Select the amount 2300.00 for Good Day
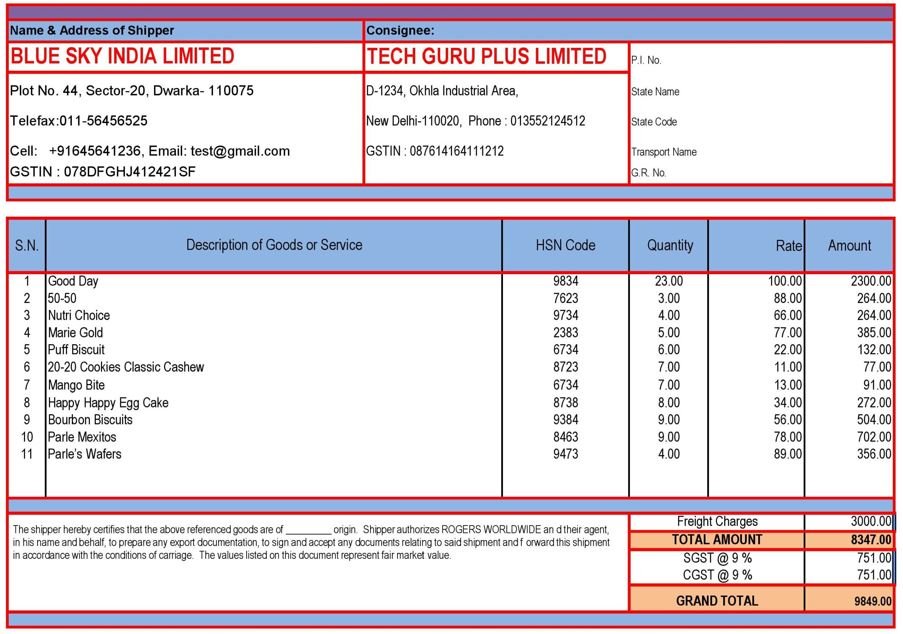Screen dimensions: 903x634 tap(871, 281)
